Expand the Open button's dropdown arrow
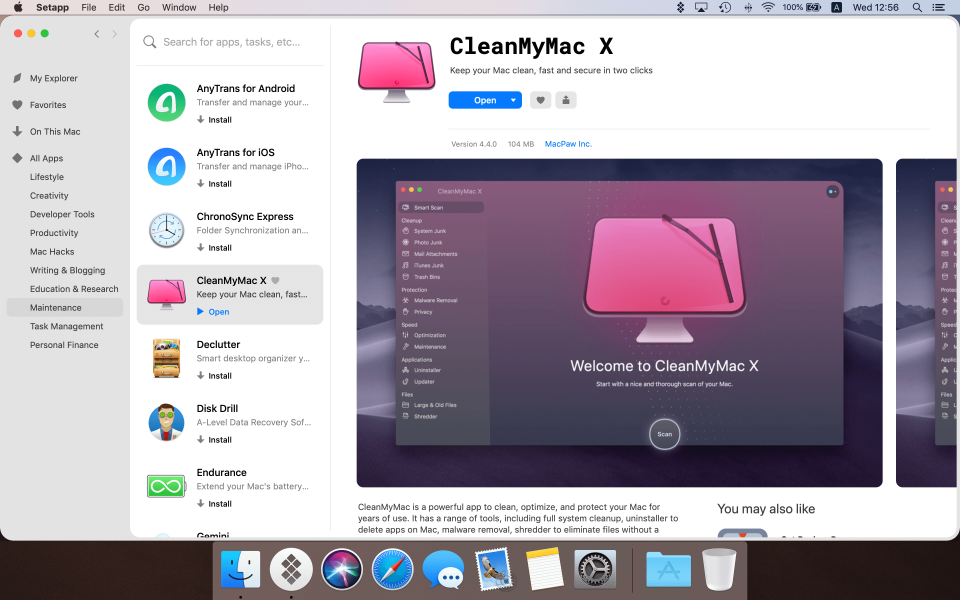Viewport: 960px width, 600px height. pyautogui.click(x=511, y=100)
